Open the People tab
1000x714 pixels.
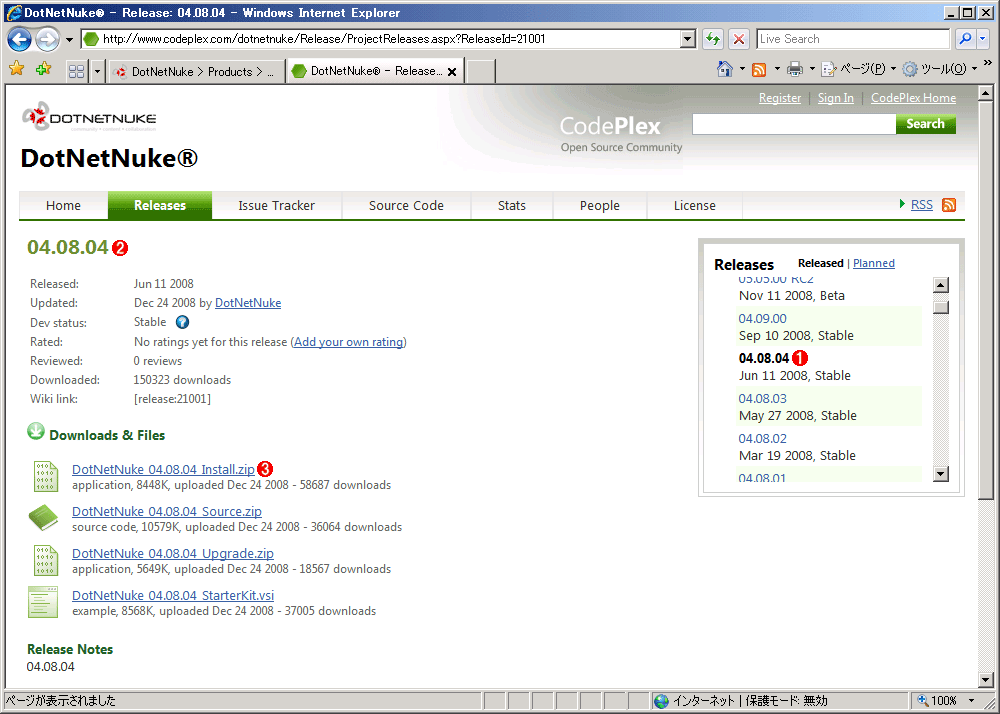click(x=600, y=205)
